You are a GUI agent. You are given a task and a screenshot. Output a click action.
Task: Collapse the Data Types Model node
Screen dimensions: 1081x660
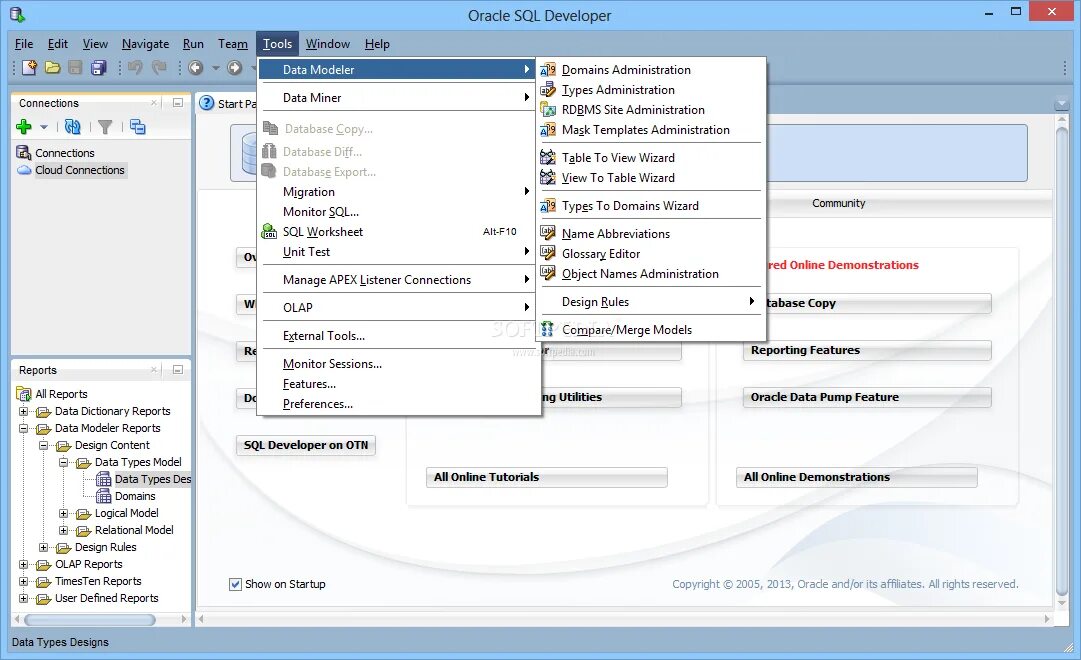63,462
